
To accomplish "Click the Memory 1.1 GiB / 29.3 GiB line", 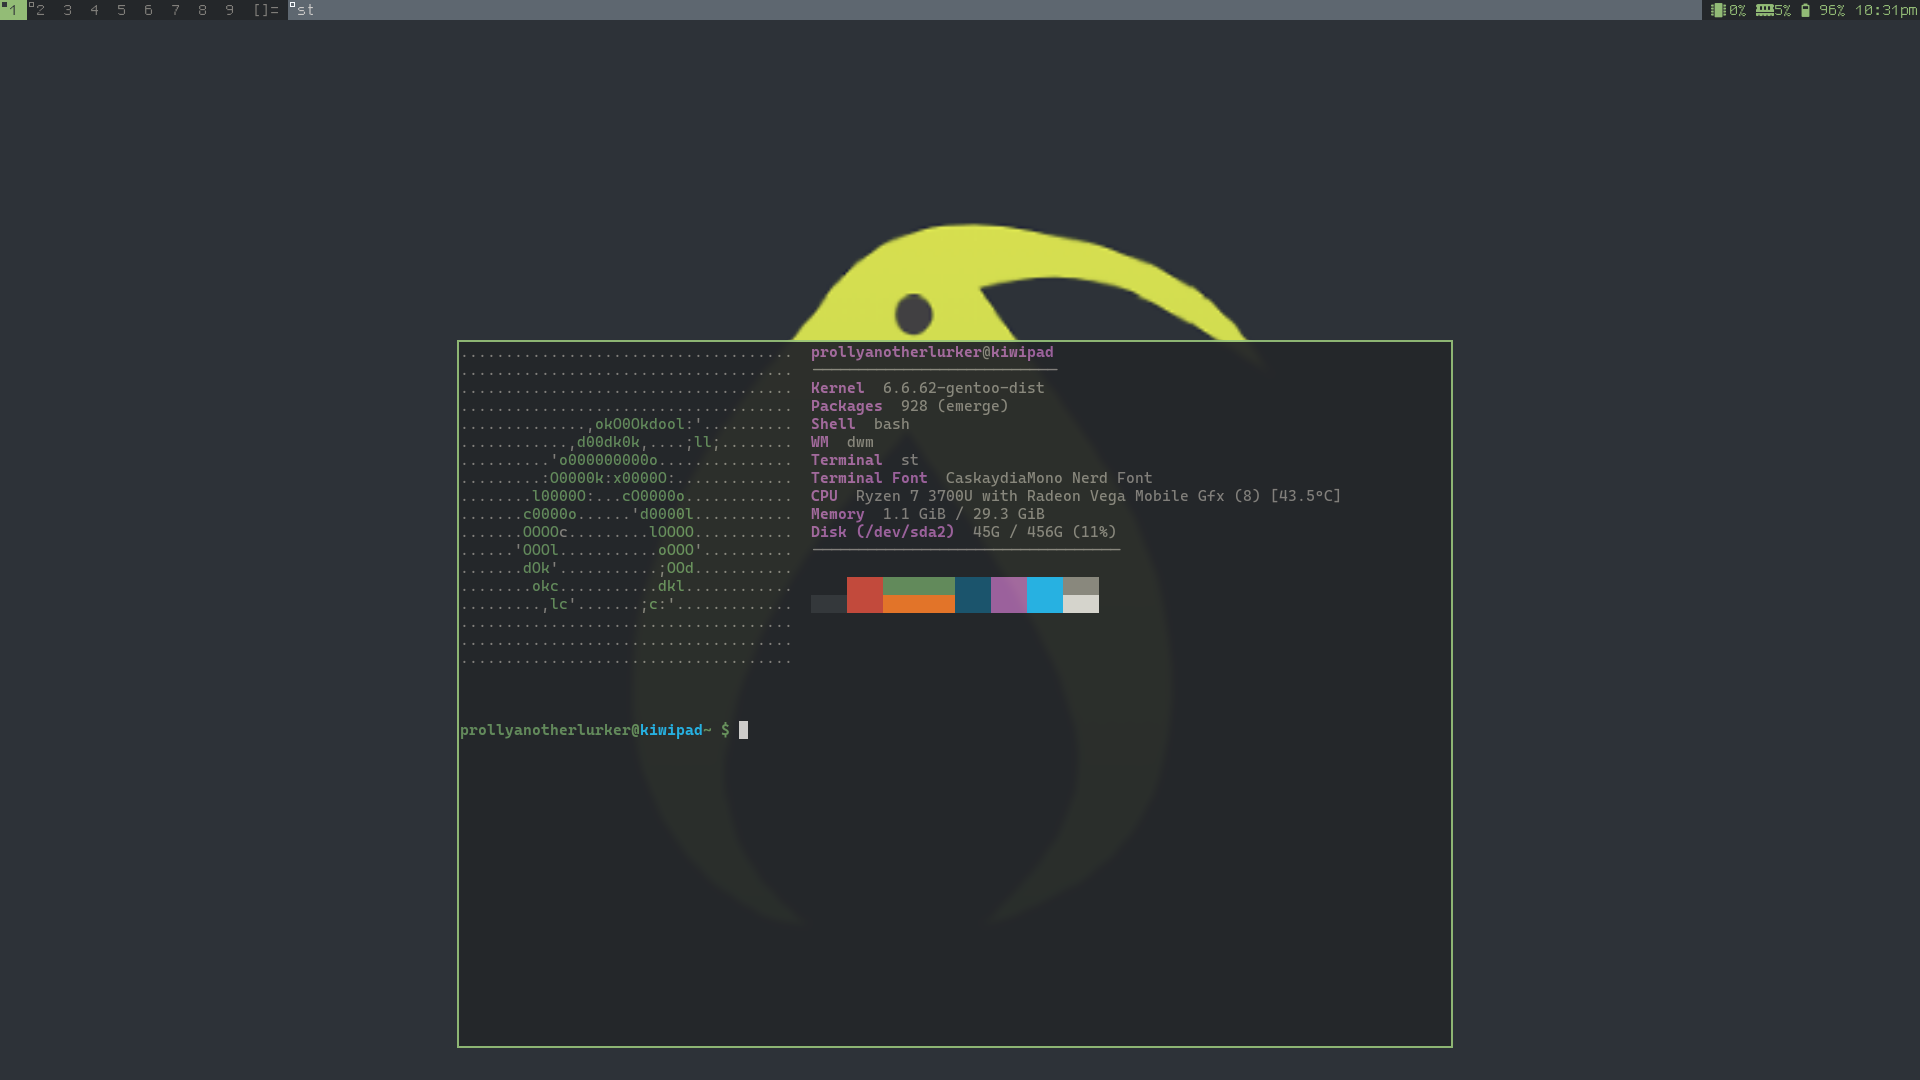I will click(928, 514).
